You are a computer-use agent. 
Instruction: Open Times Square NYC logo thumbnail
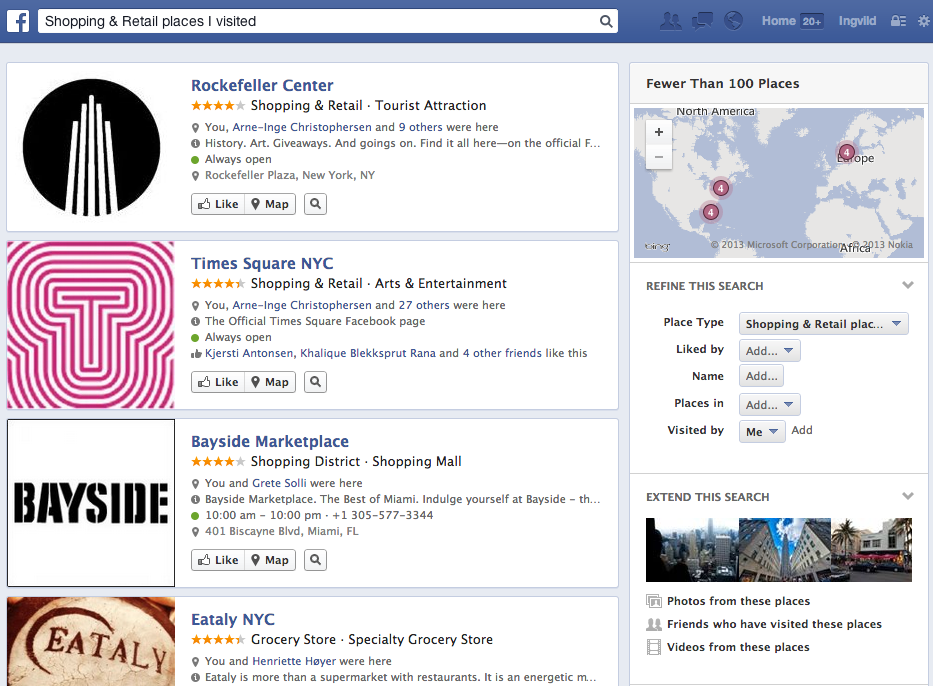tap(90, 325)
